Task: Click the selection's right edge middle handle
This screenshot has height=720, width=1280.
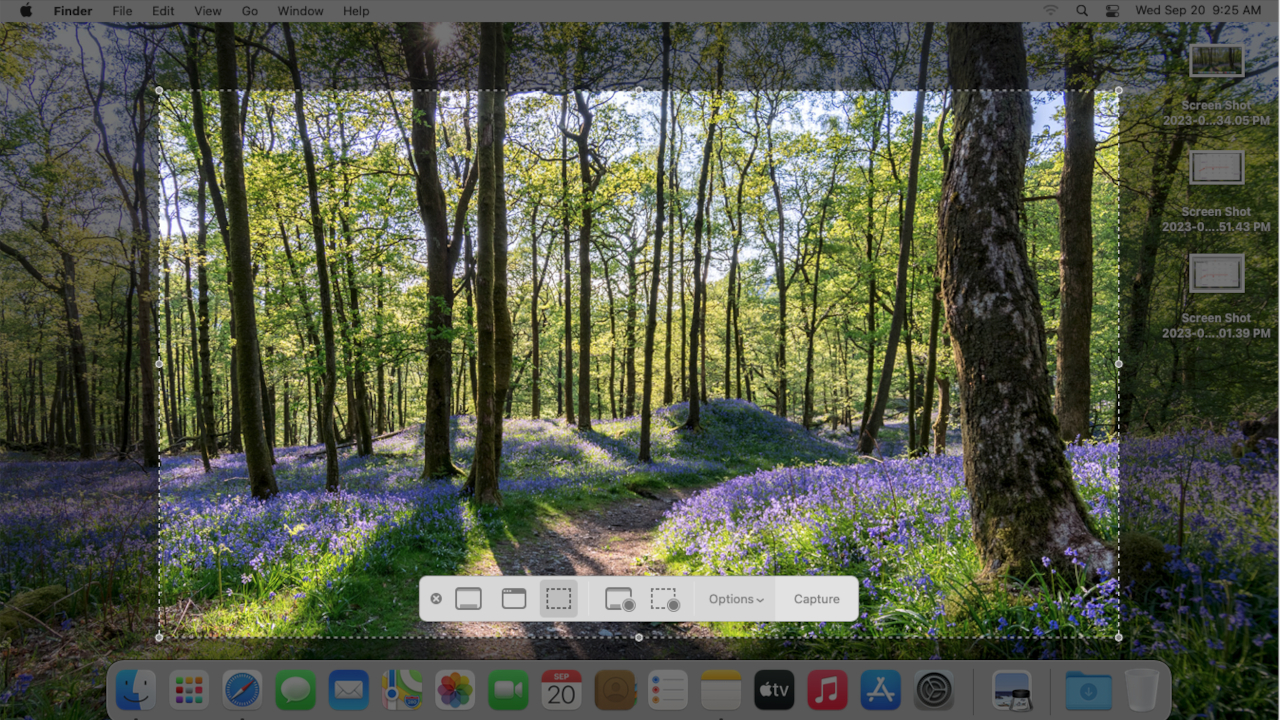Action: point(1118,364)
